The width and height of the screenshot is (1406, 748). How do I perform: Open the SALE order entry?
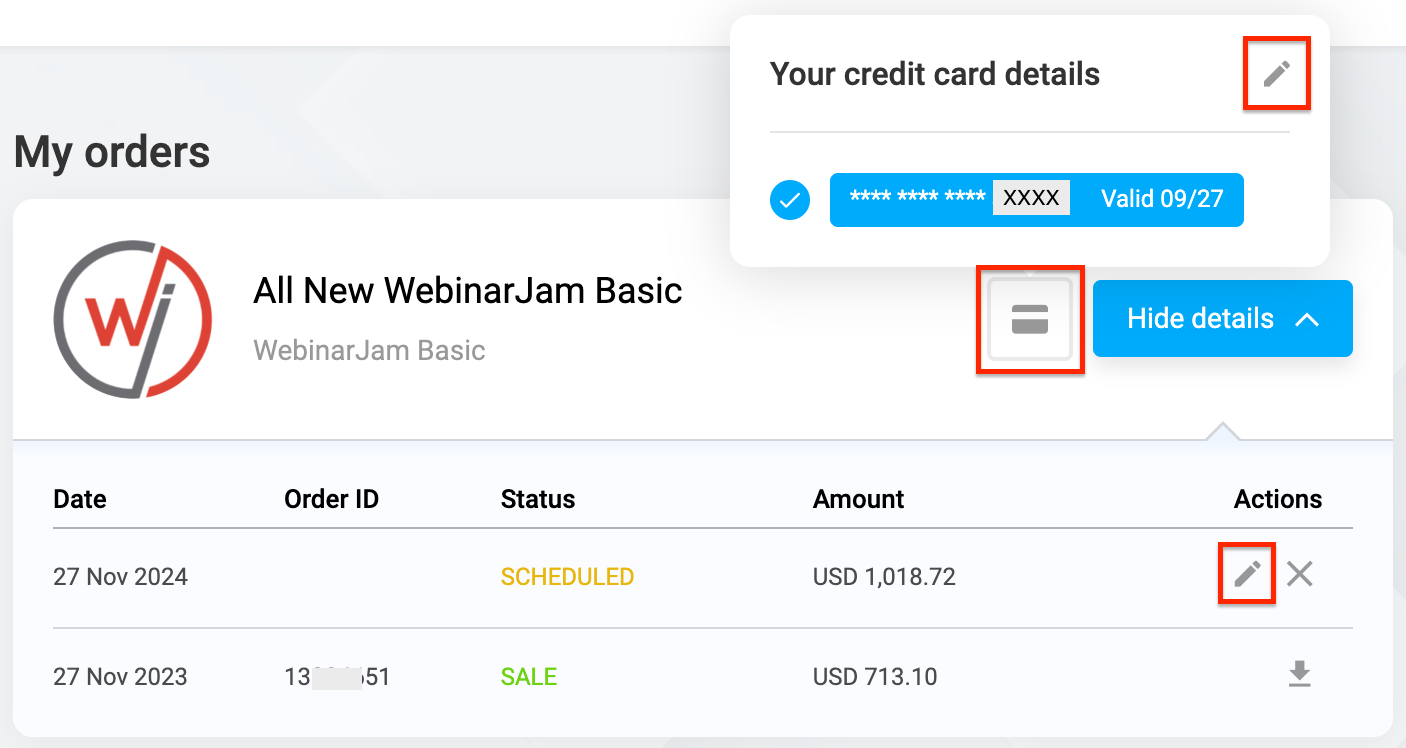click(528, 676)
